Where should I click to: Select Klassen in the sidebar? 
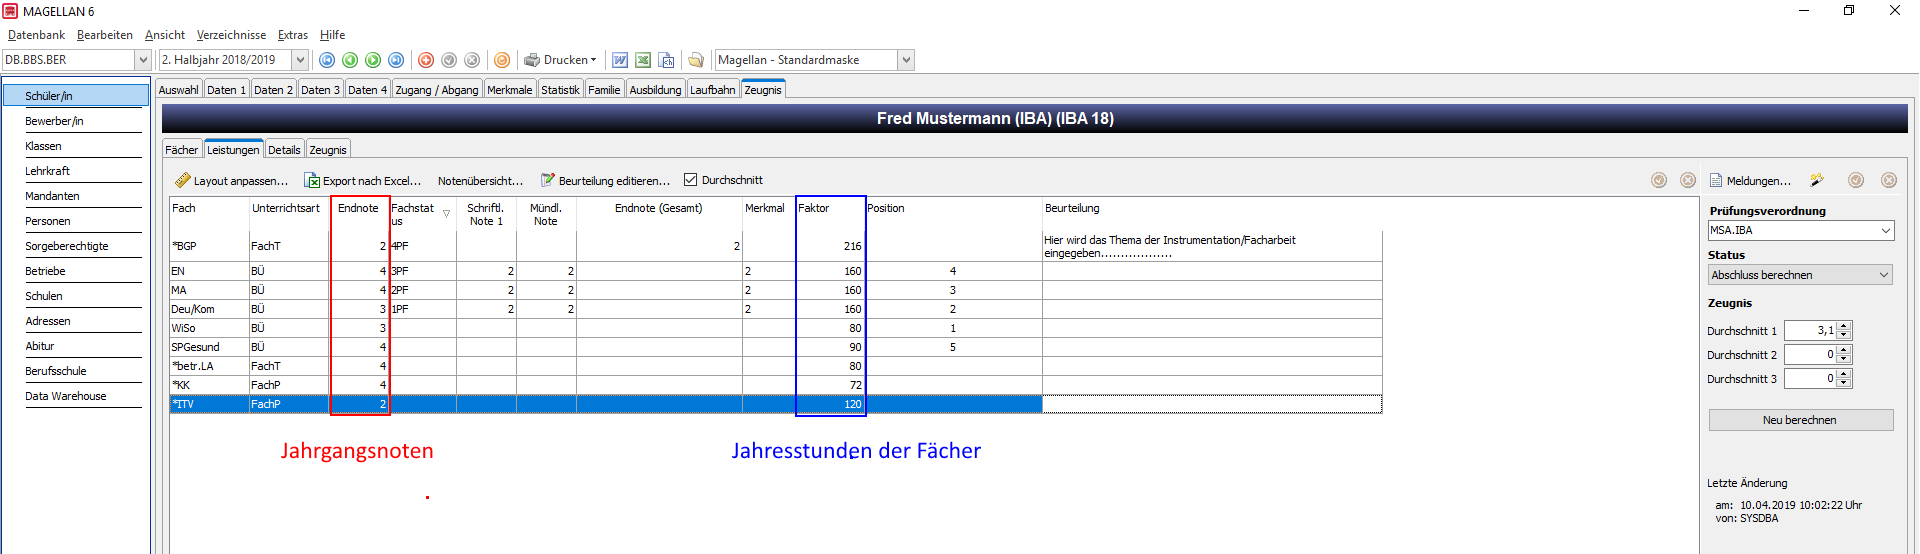pyautogui.click(x=43, y=146)
